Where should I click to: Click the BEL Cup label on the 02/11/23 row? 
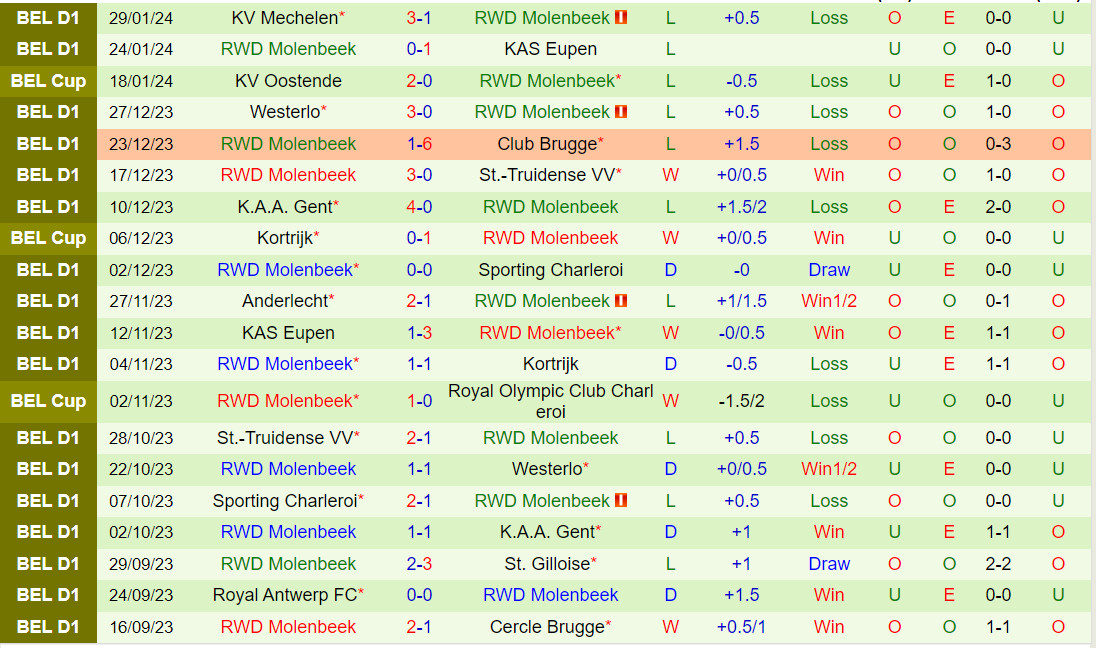pyautogui.click(x=48, y=401)
